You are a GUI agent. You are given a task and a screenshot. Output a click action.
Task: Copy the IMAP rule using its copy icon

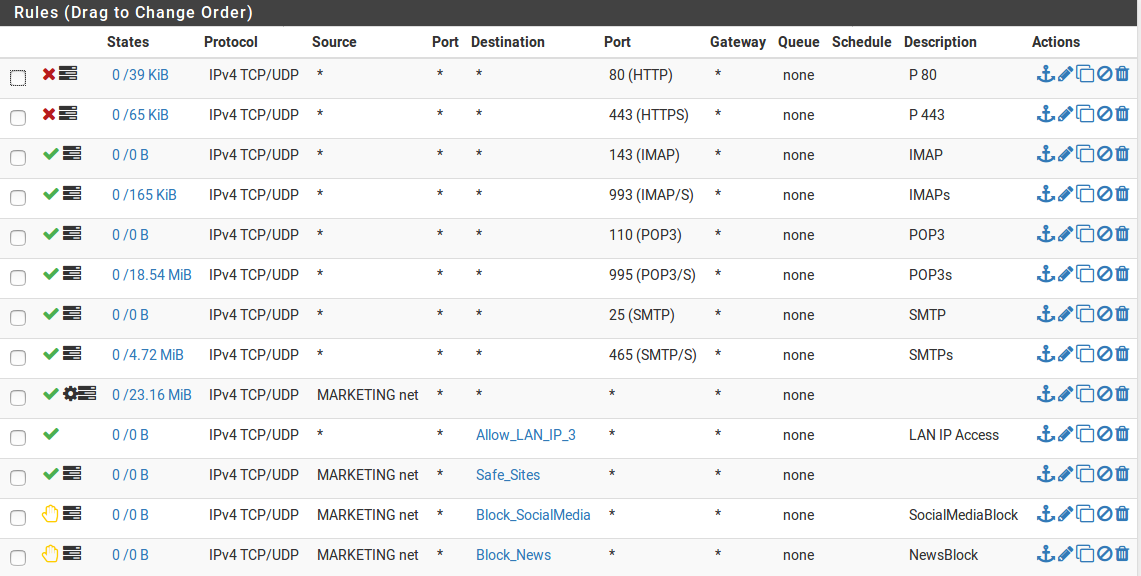pyautogui.click(x=1085, y=154)
